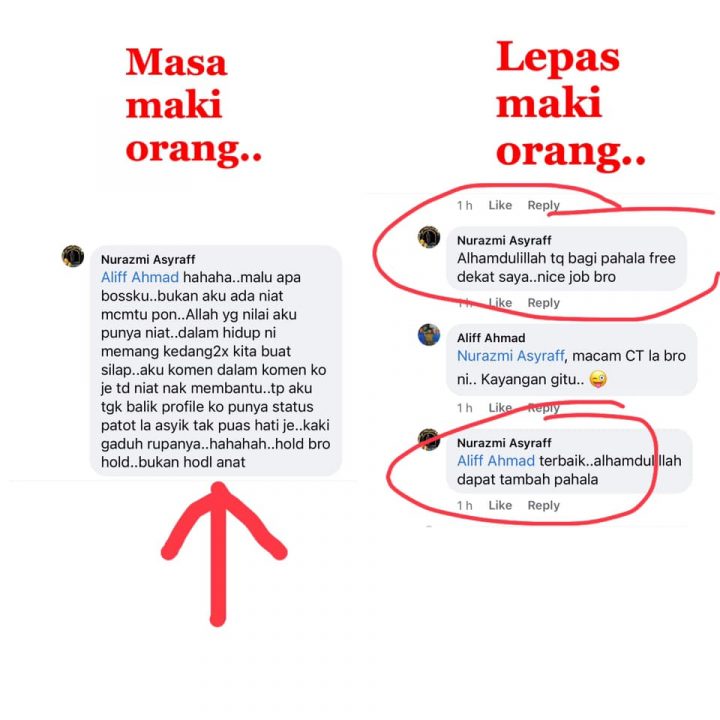720x720 pixels.
Task: Open Aliff Ahmad's profile picture
Action: pyautogui.click(x=429, y=335)
